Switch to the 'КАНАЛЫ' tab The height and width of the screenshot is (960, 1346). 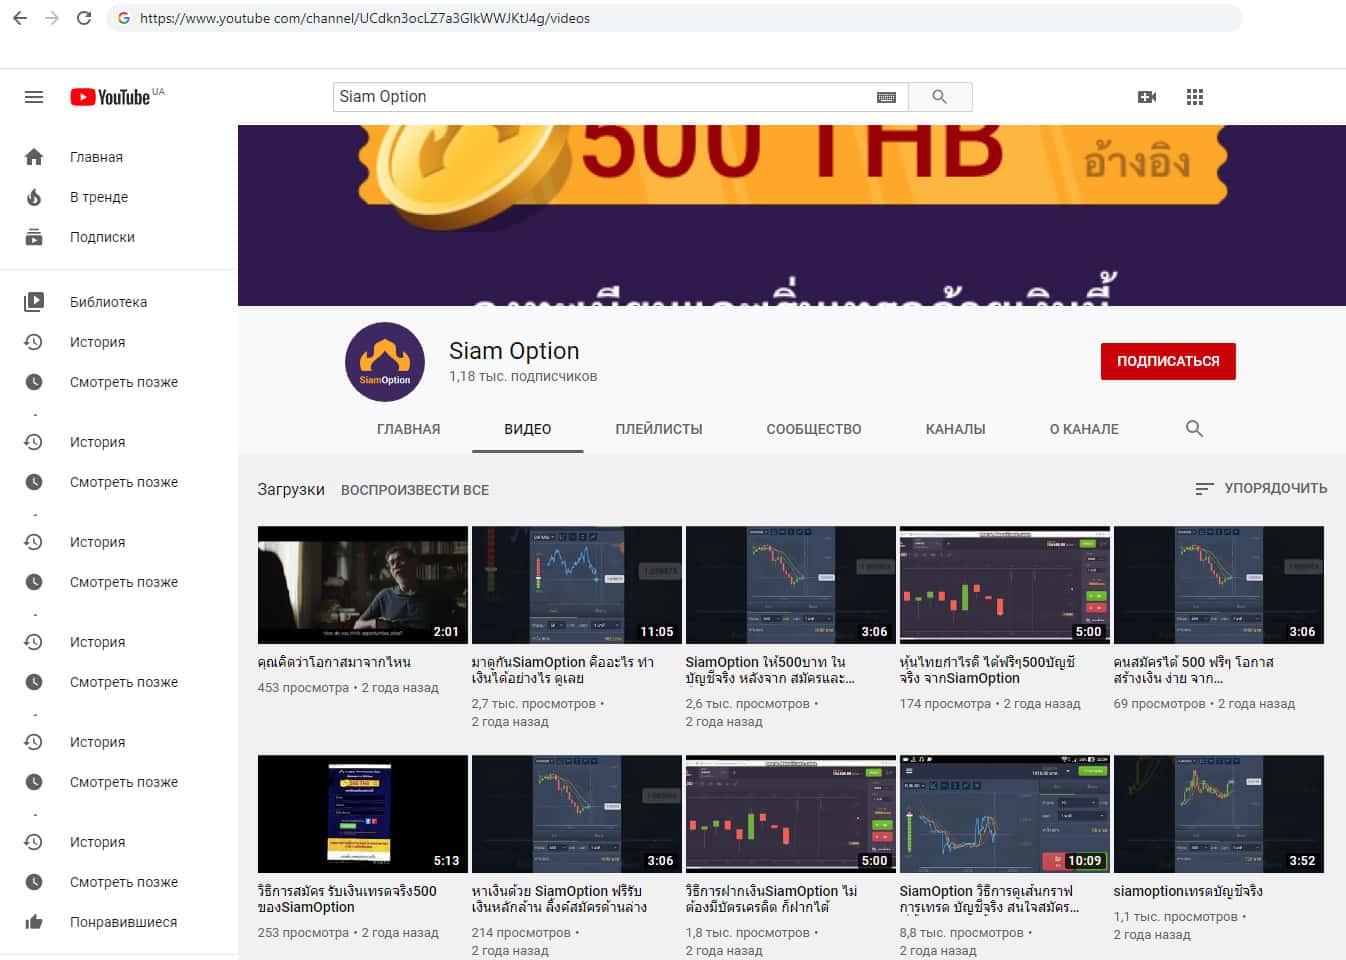pos(955,429)
